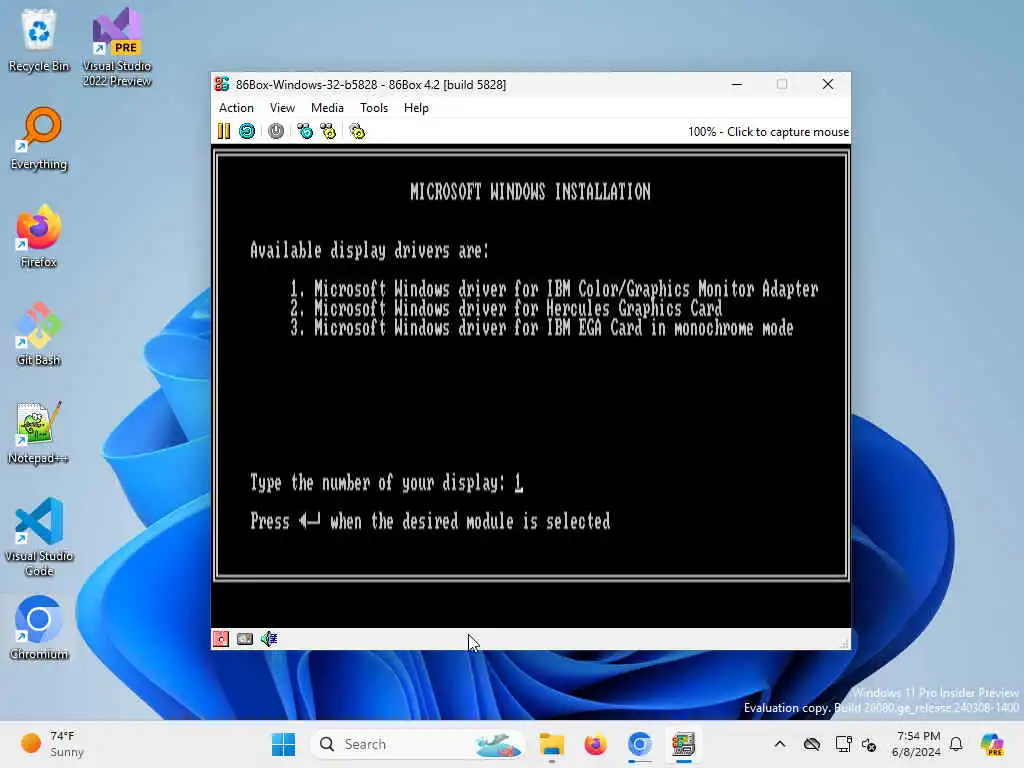This screenshot has width=1024, height=768.
Task: Send Ctrl+Alt+Esc via the toolbar icon
Action: (x=328, y=131)
